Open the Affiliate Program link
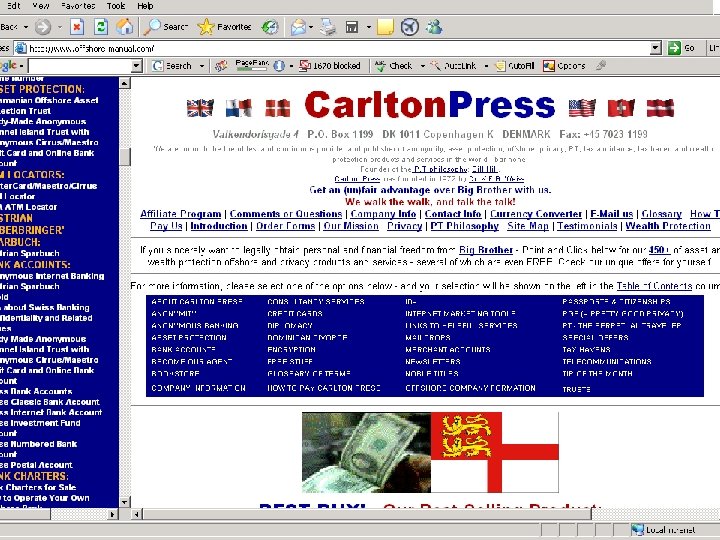 [x=180, y=214]
